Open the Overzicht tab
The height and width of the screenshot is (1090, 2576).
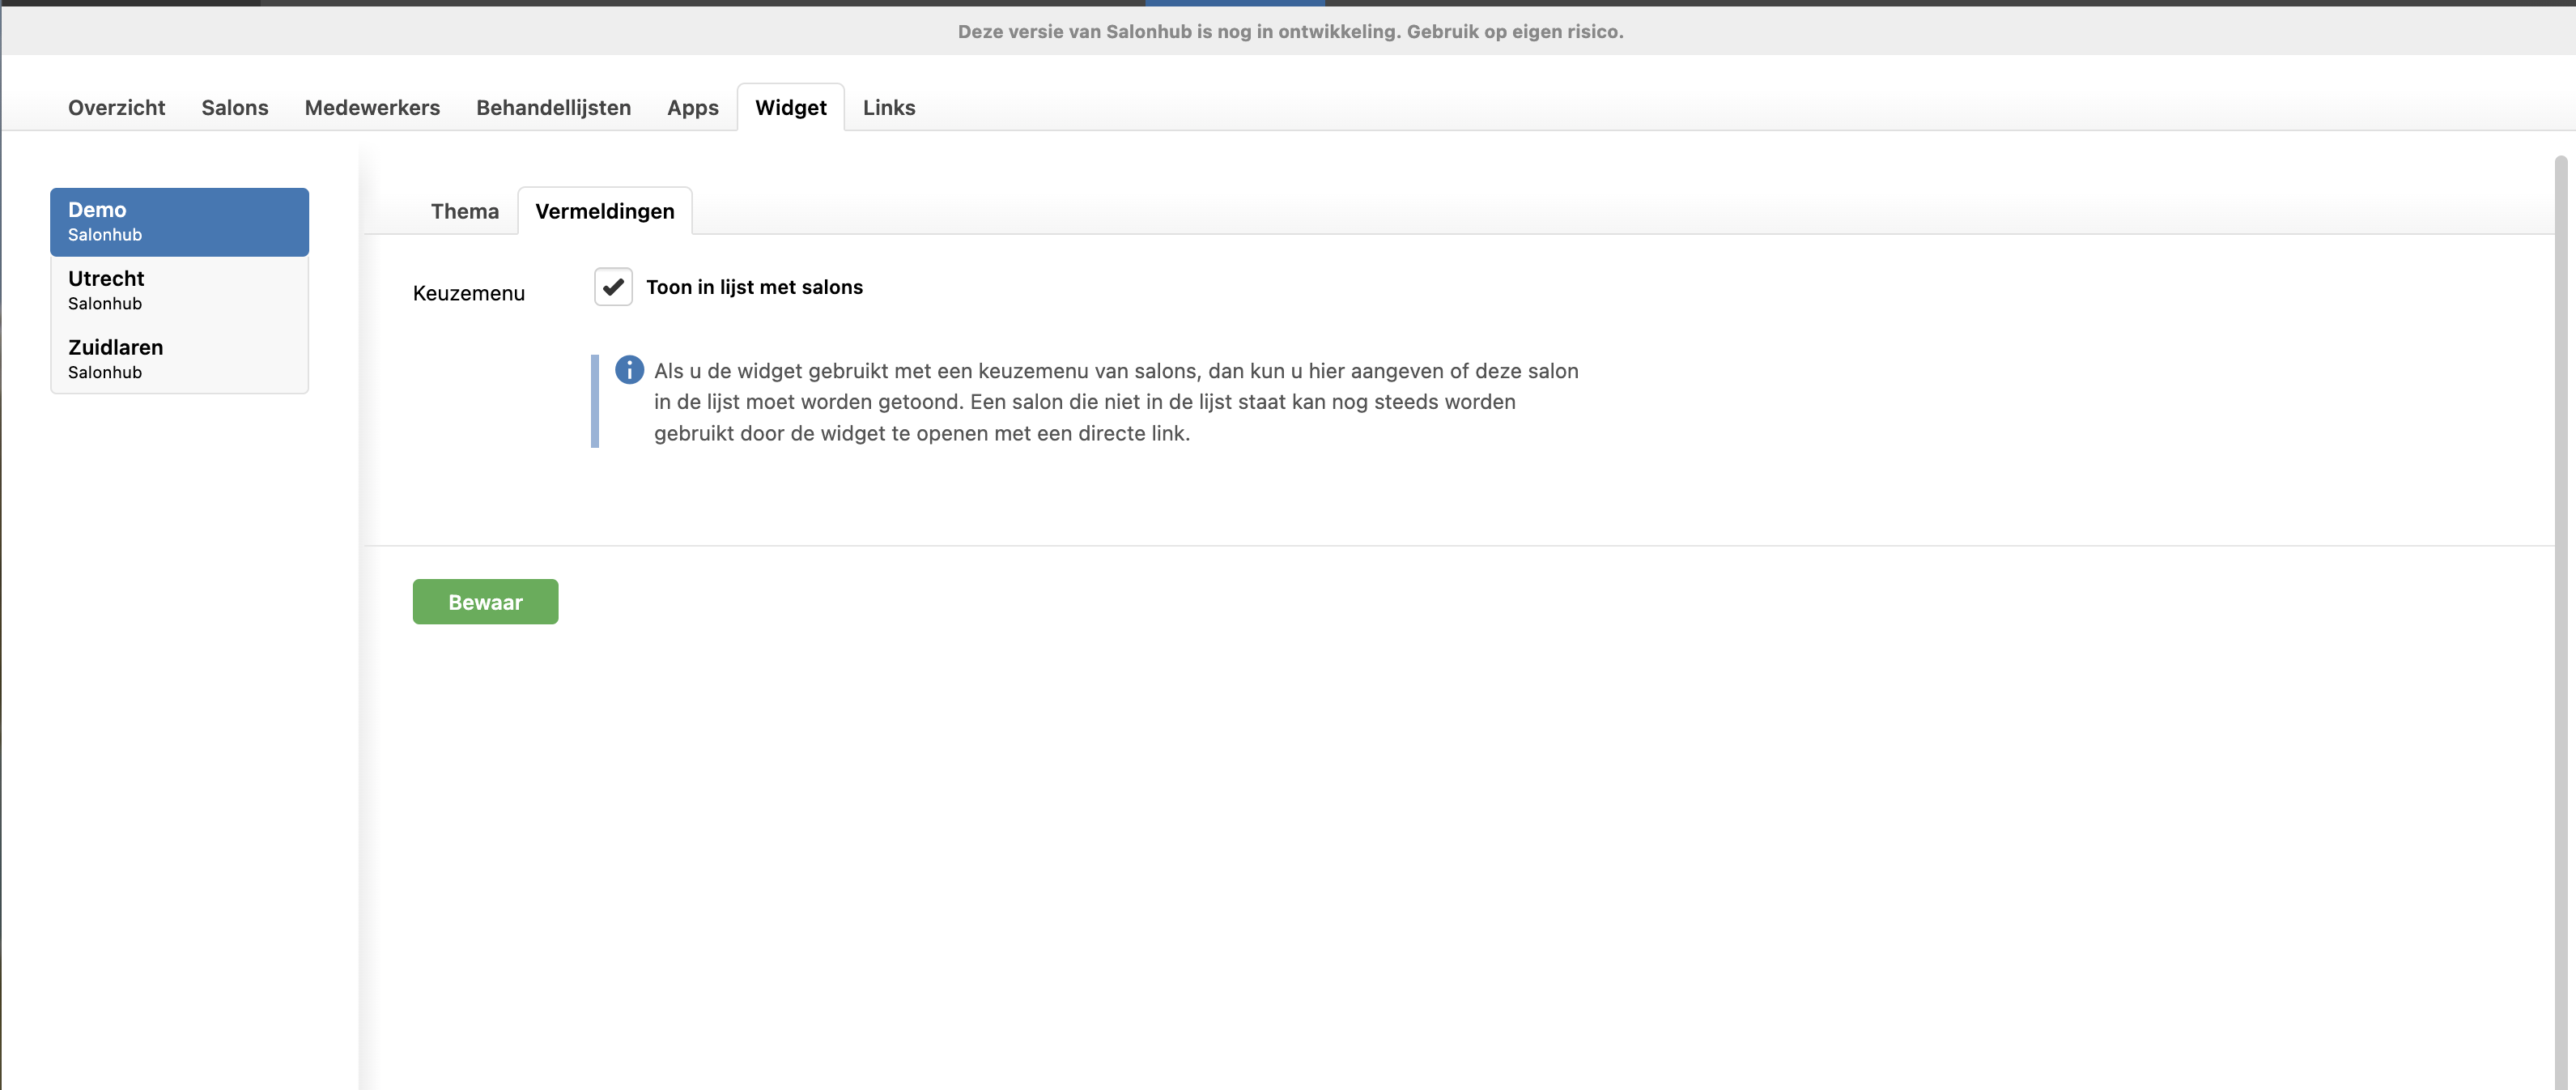click(116, 108)
